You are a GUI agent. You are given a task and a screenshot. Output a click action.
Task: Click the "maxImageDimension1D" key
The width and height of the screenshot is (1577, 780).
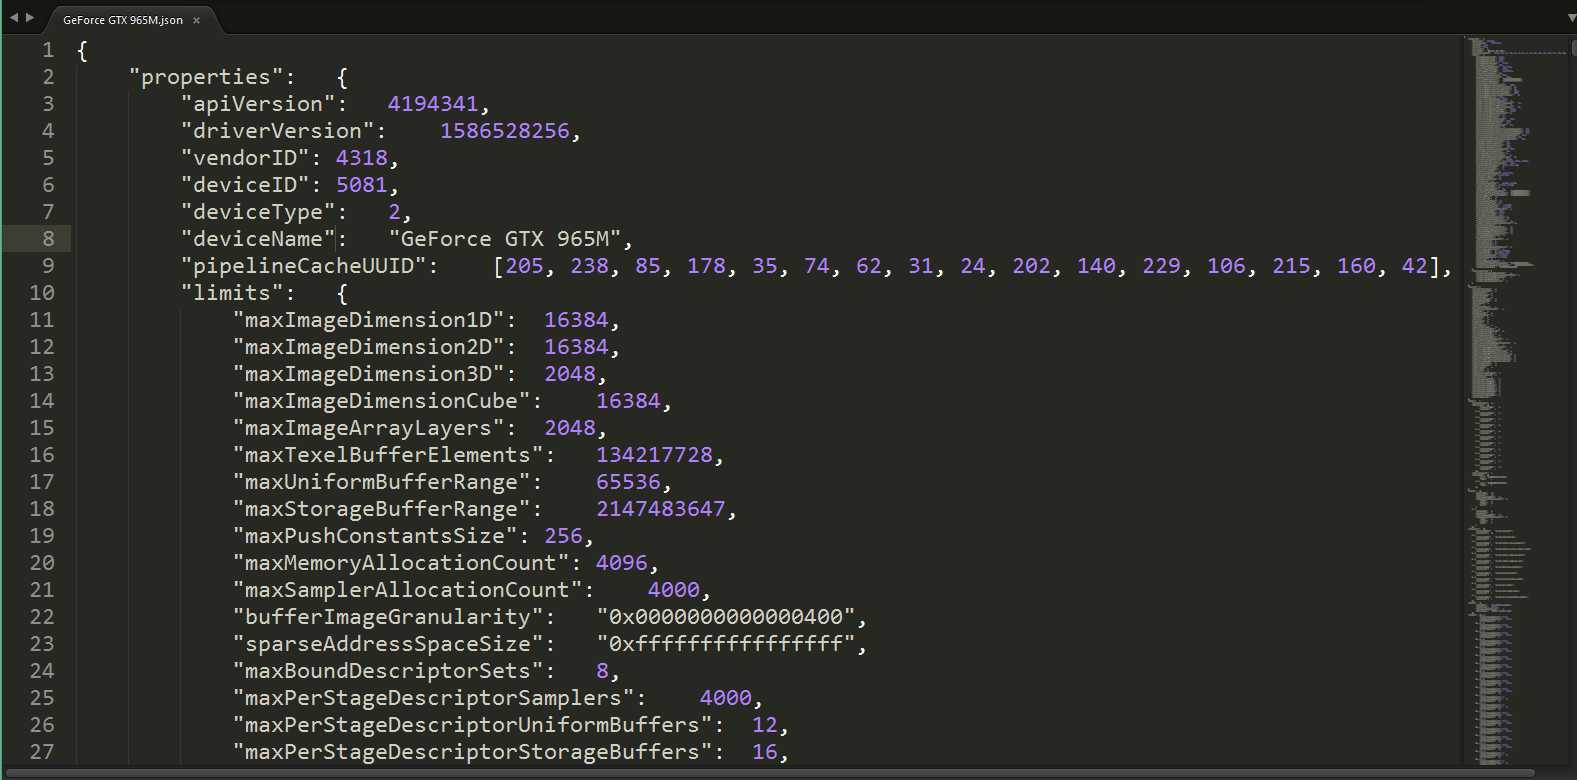point(368,320)
